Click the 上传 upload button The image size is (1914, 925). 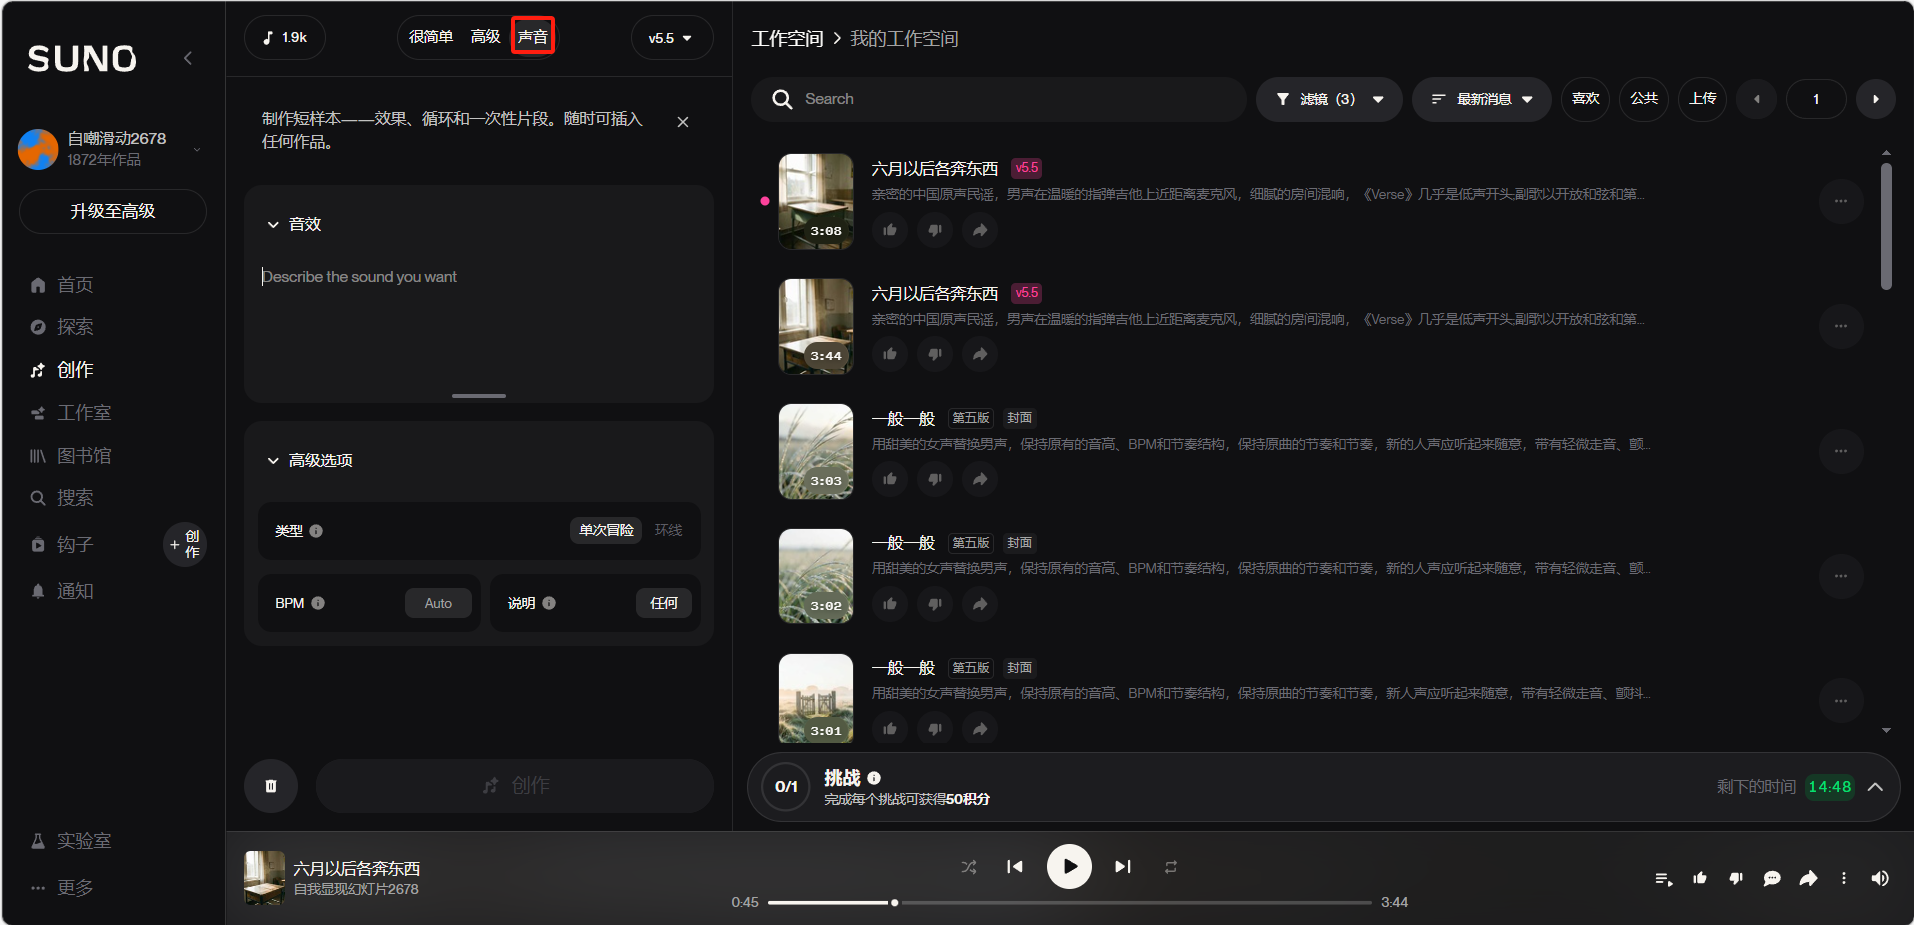point(1702,99)
